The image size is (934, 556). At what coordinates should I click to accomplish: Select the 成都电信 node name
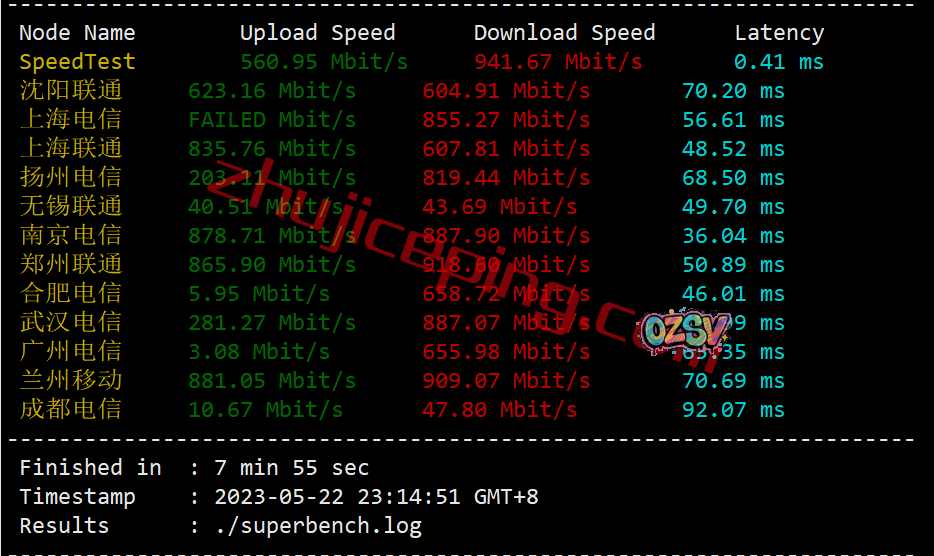click(71, 409)
